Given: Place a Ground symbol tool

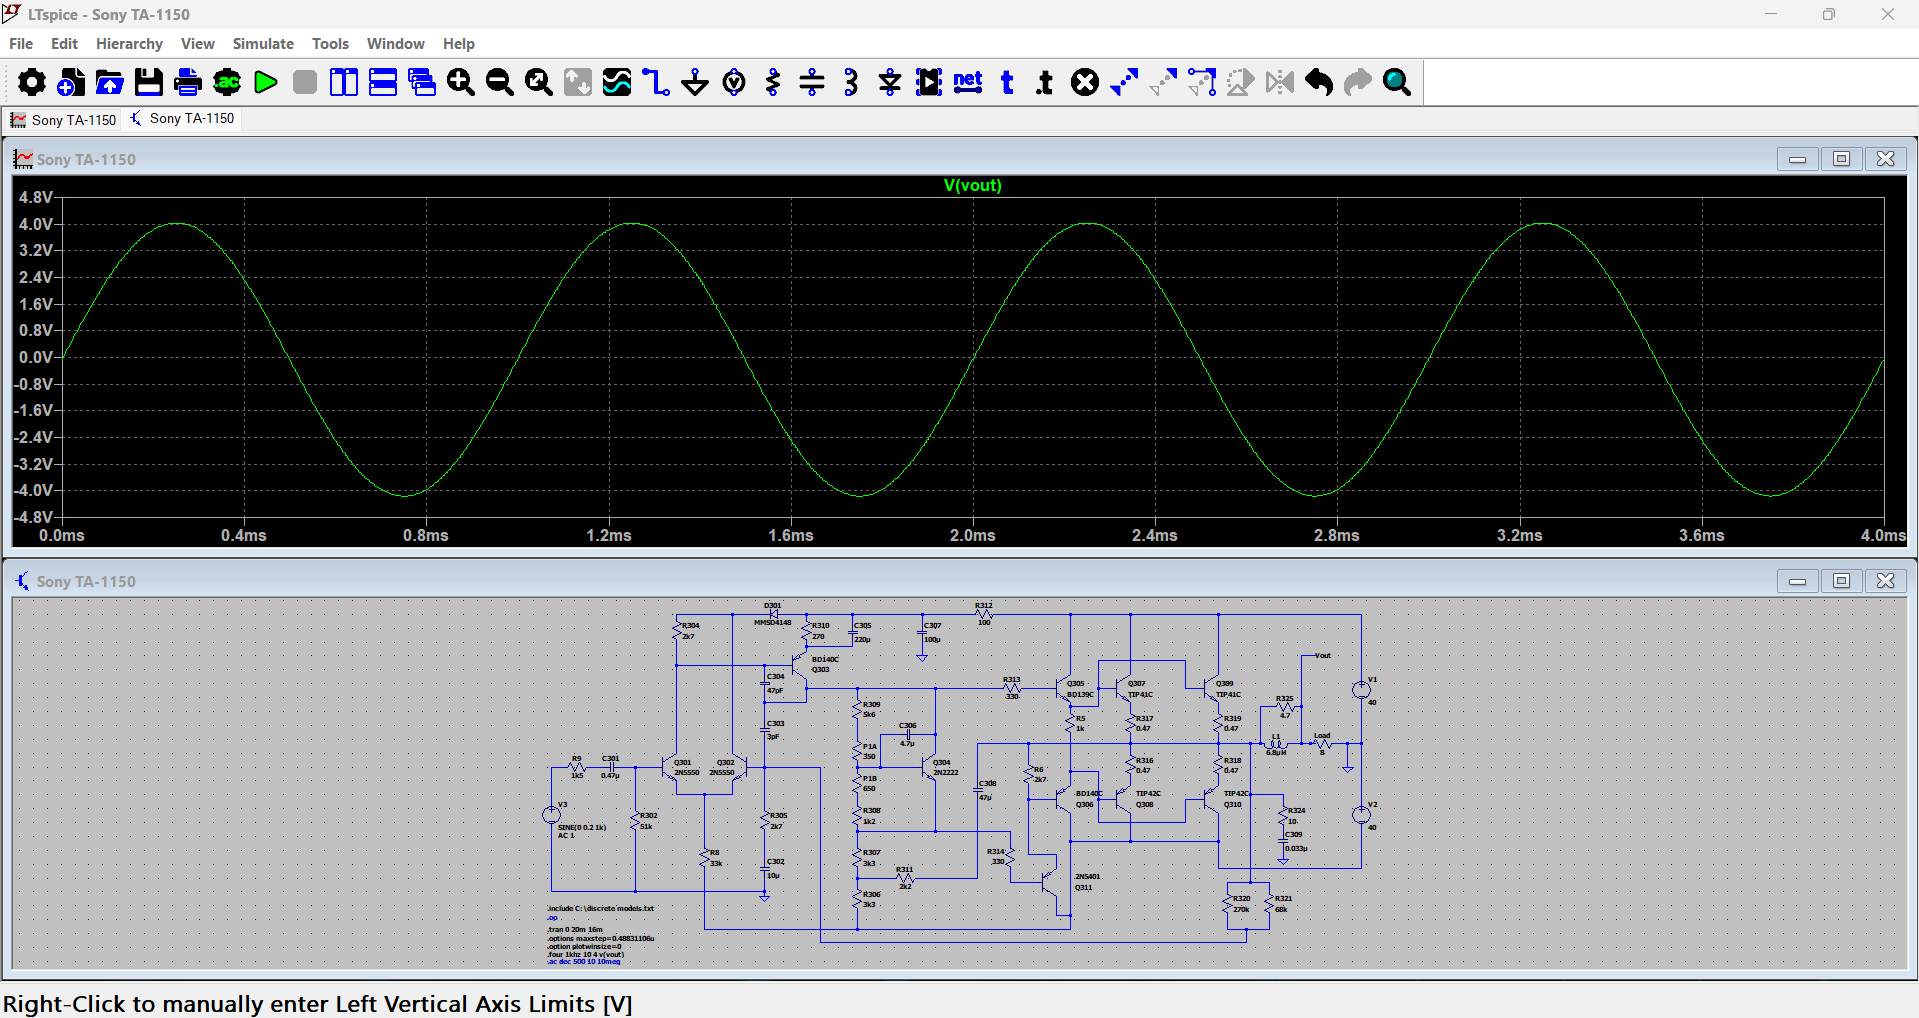Looking at the screenshot, I should (695, 82).
